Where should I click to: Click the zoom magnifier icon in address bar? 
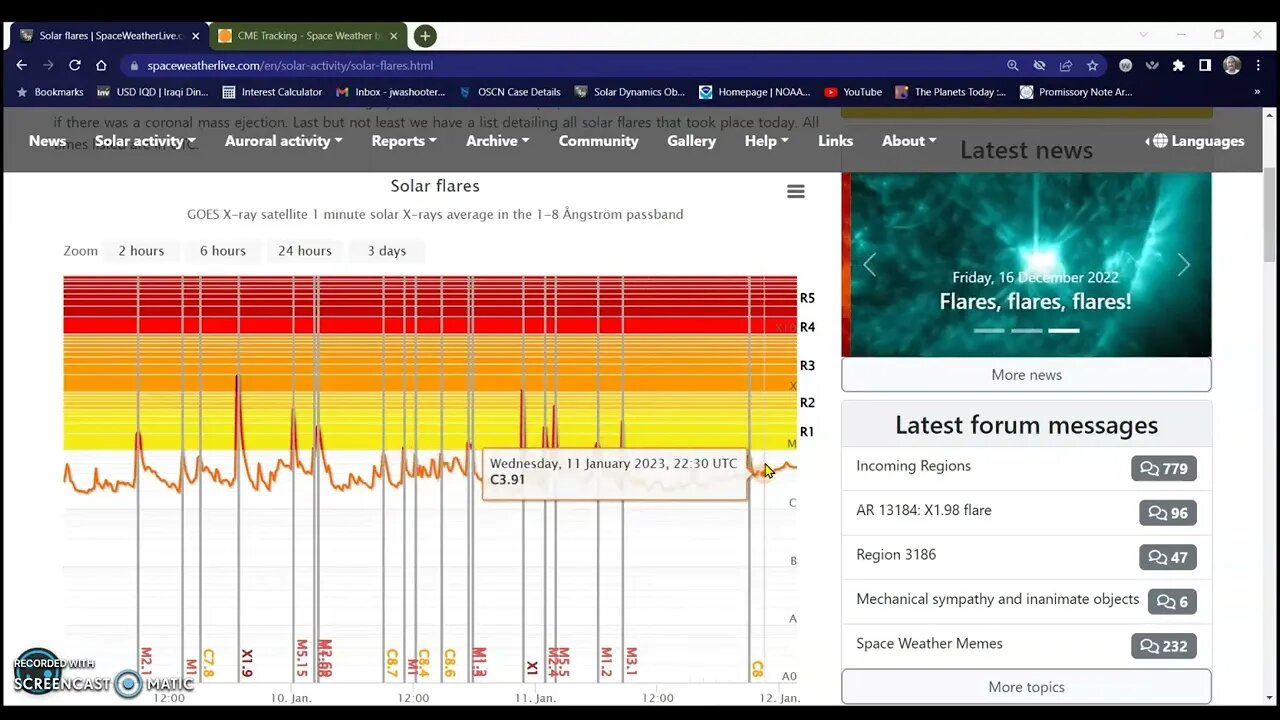point(1012,65)
